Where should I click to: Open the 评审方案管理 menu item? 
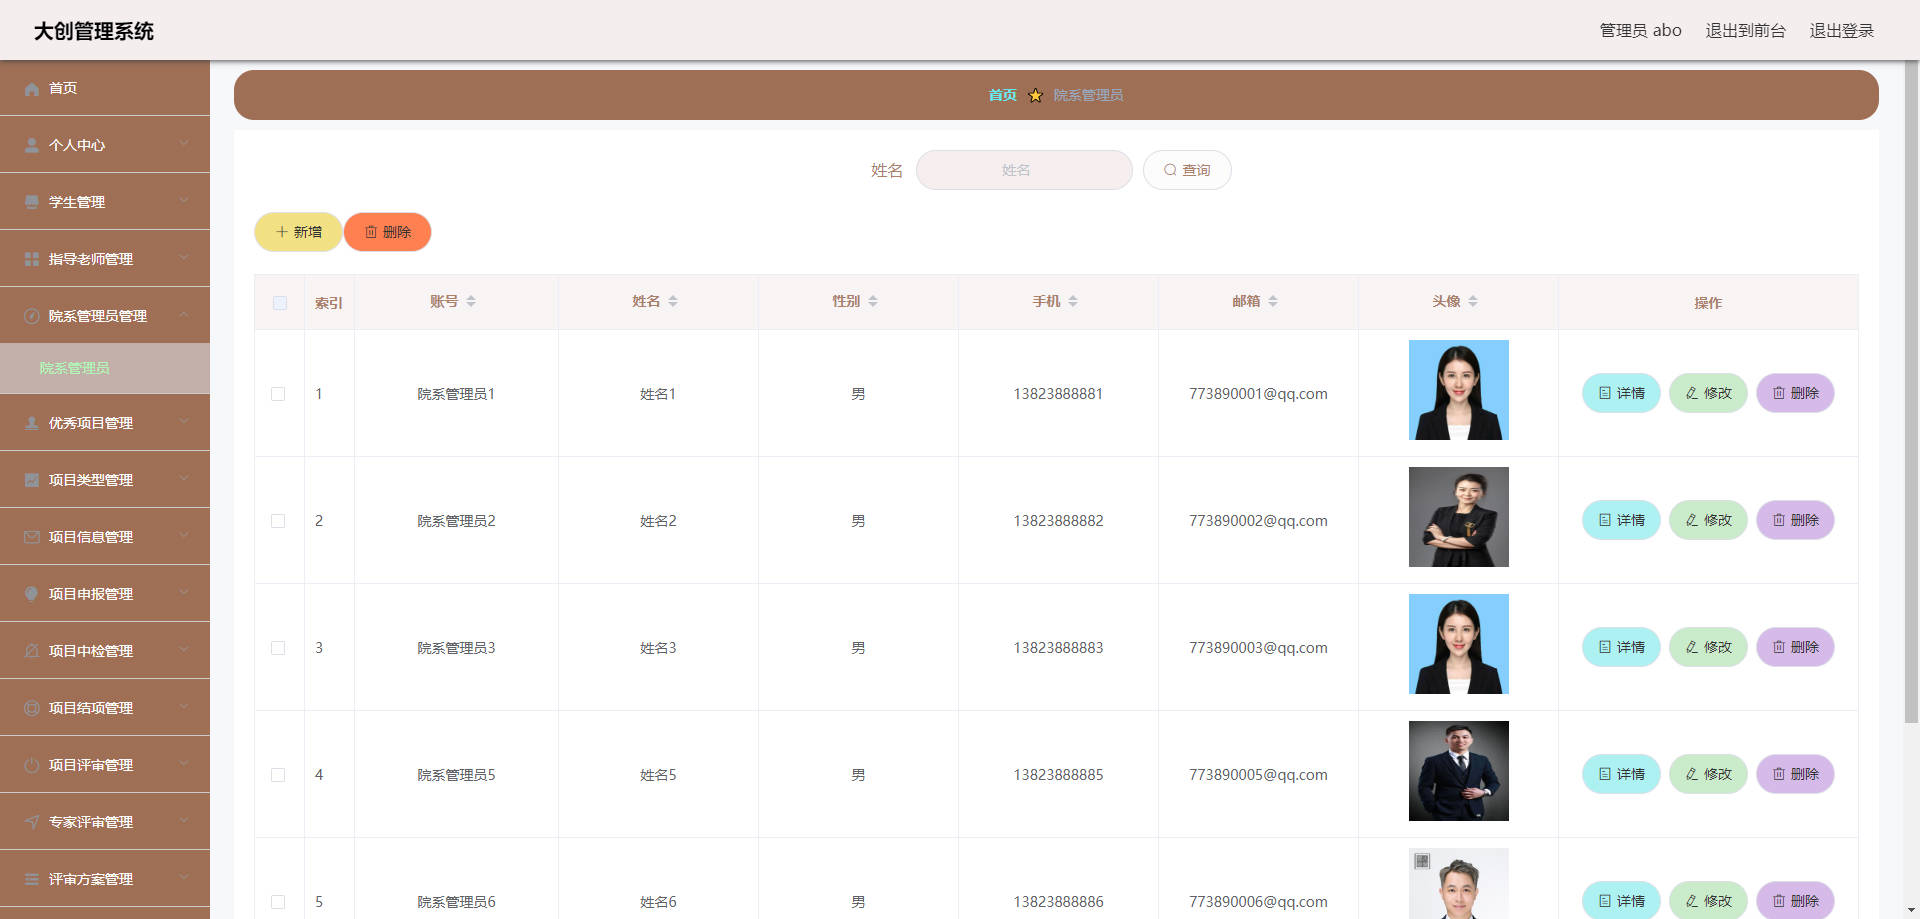tap(105, 879)
